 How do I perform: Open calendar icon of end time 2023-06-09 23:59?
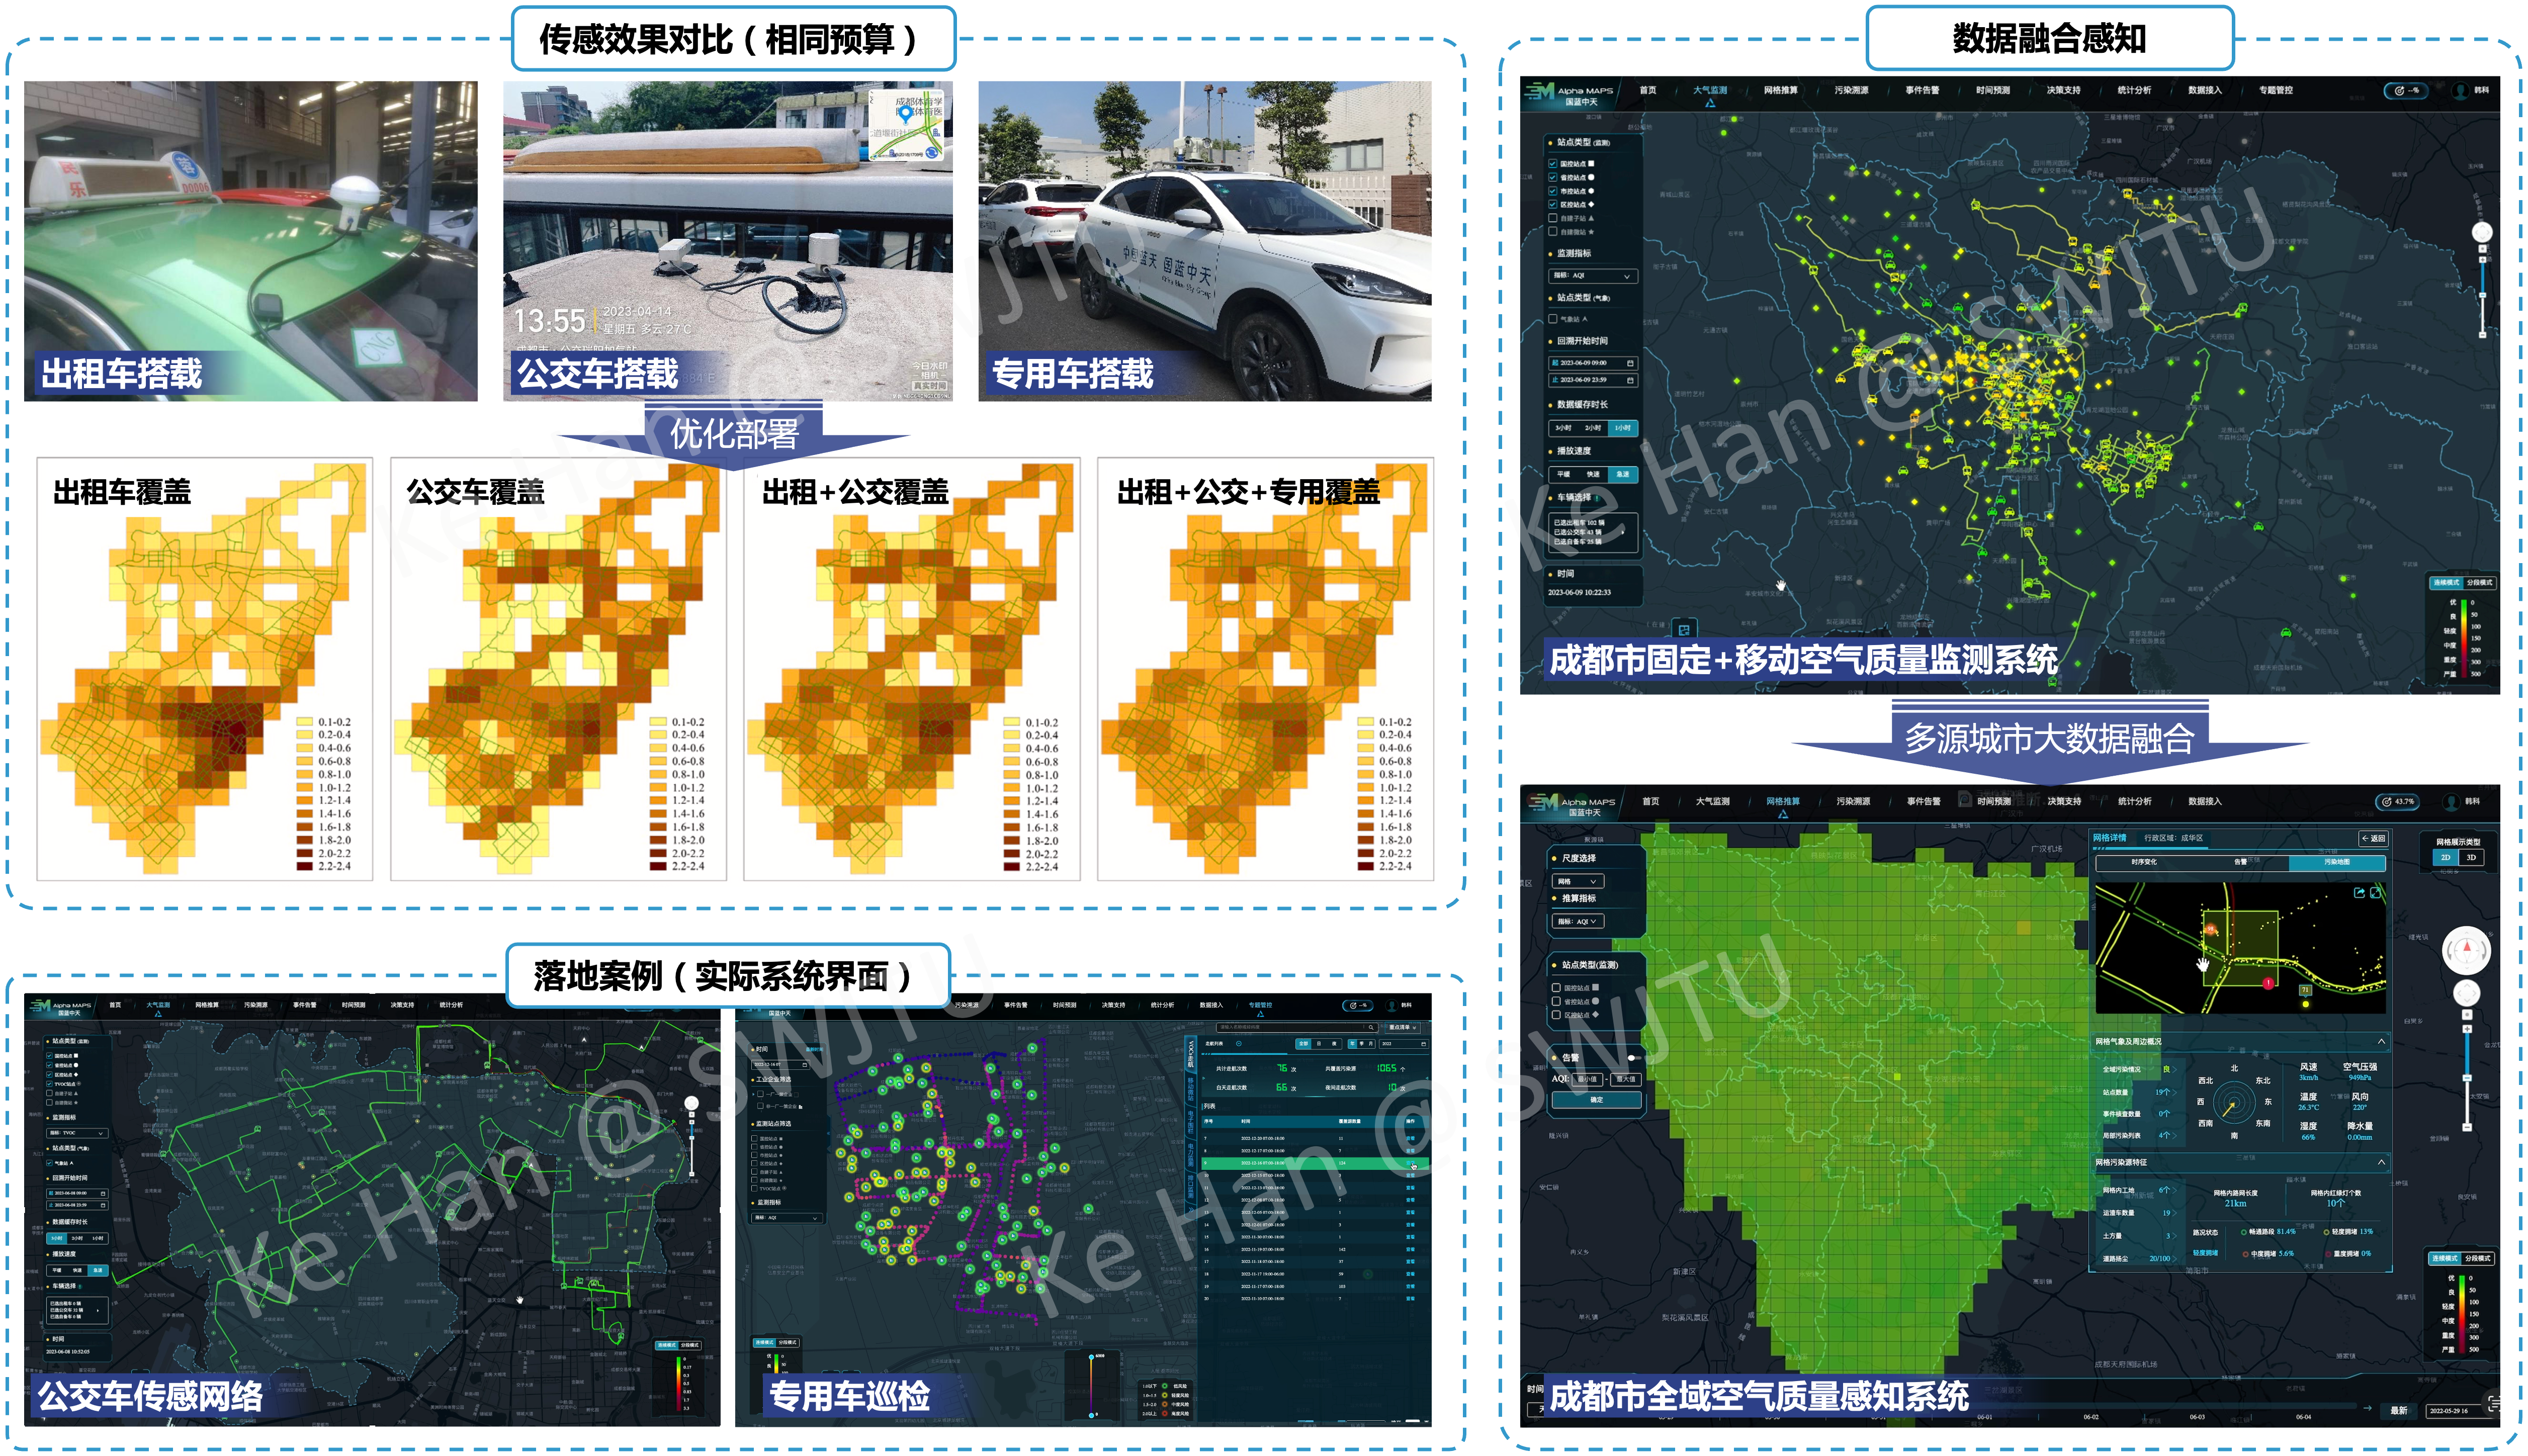pos(1631,381)
